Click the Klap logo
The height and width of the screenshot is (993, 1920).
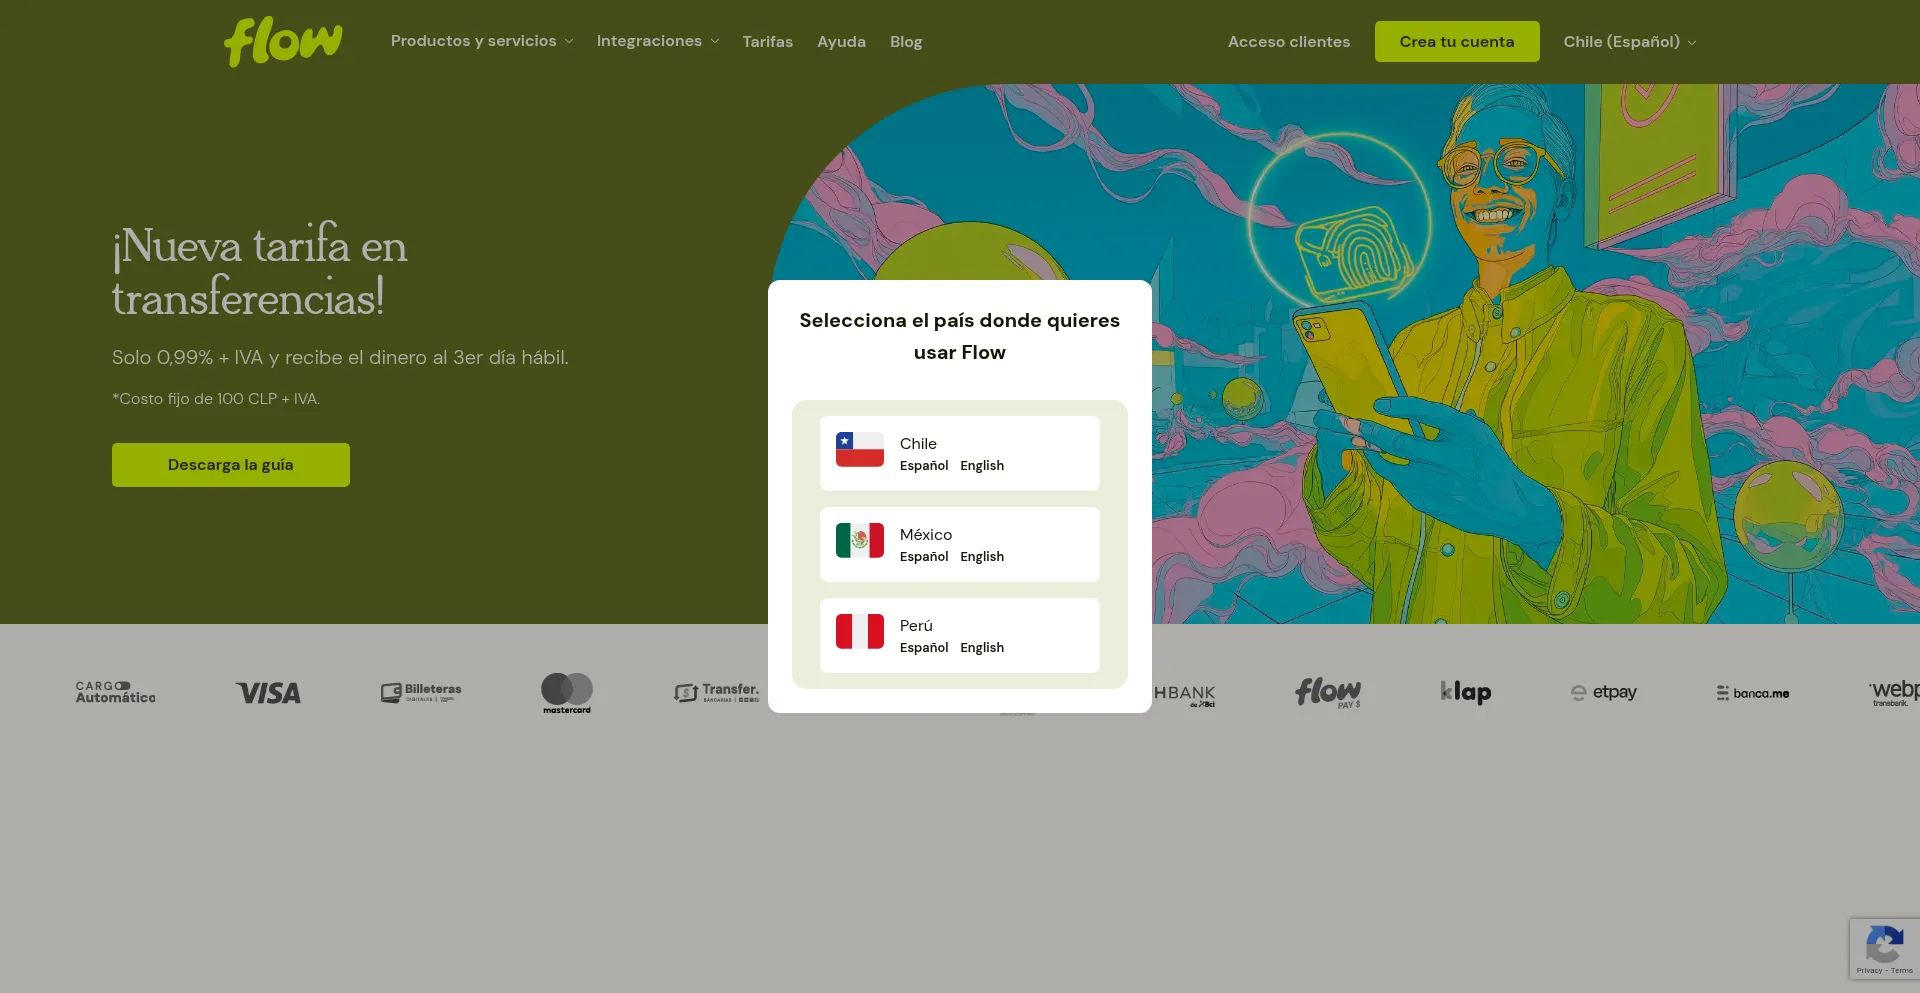(1465, 692)
